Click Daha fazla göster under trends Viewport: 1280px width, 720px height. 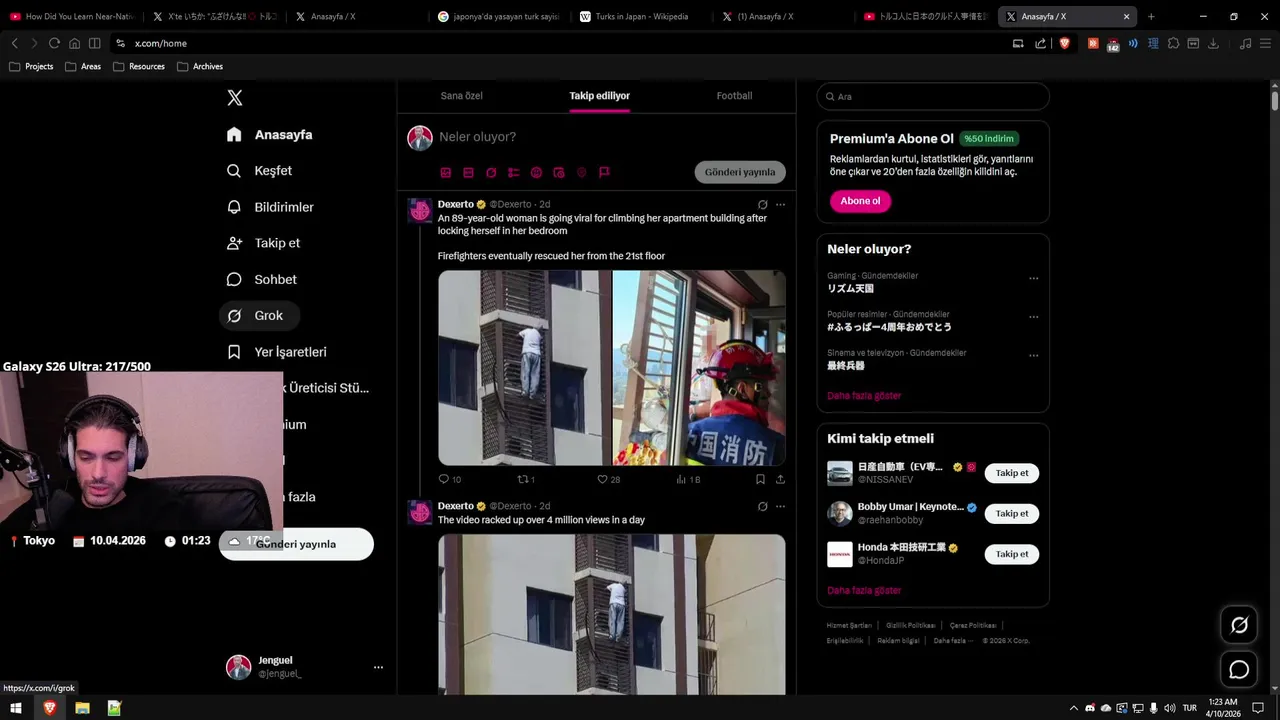coord(864,396)
